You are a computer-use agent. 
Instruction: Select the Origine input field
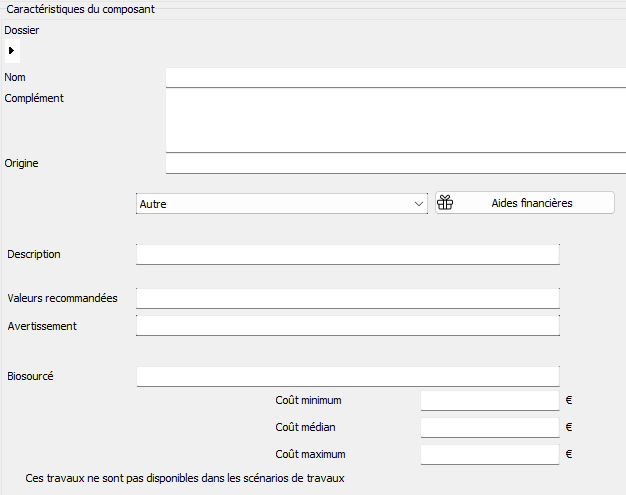point(396,164)
